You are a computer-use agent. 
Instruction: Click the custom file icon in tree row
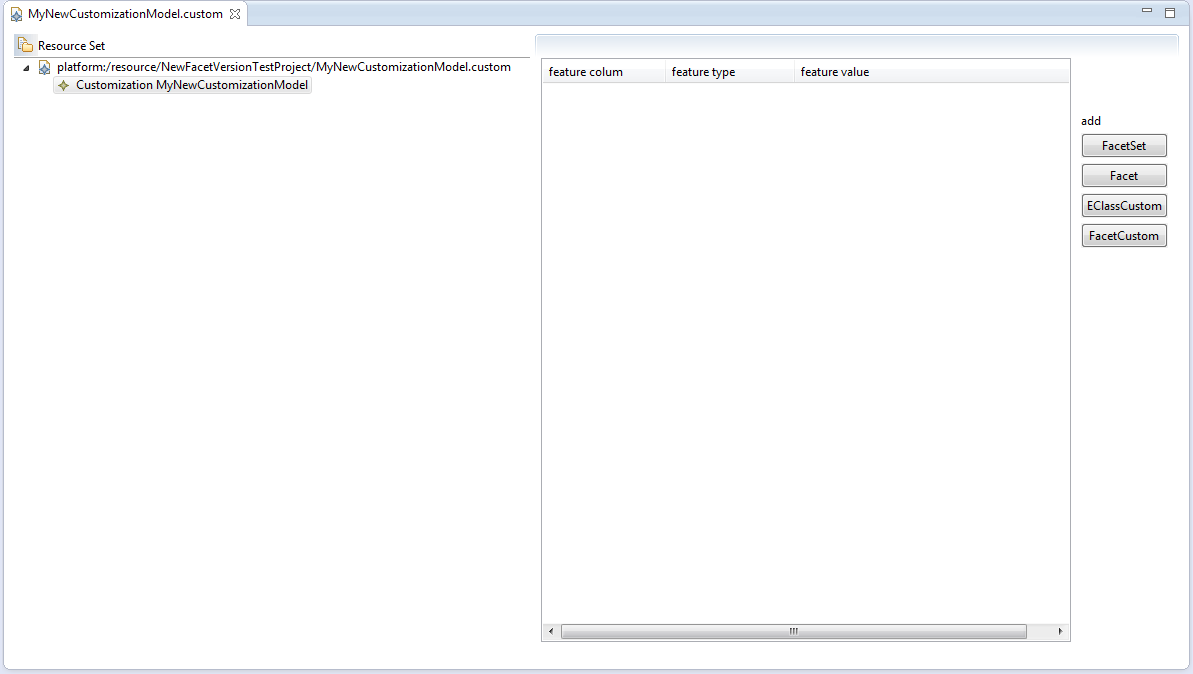click(x=45, y=67)
